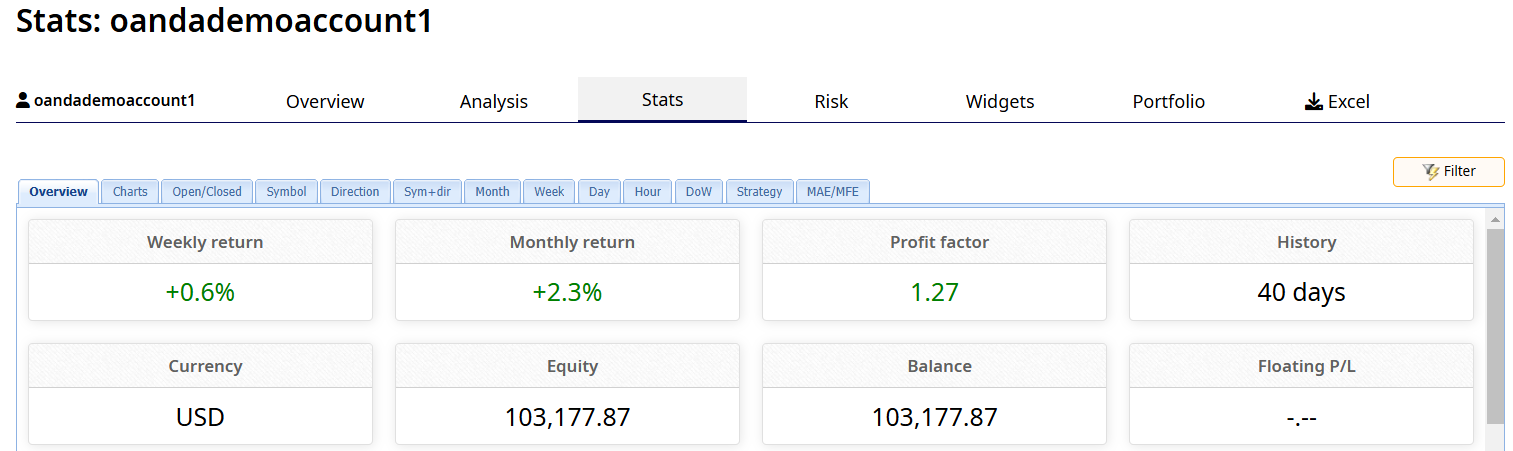Switch to the Overview main tab
The image size is (1513, 451).
pyautogui.click(x=325, y=101)
